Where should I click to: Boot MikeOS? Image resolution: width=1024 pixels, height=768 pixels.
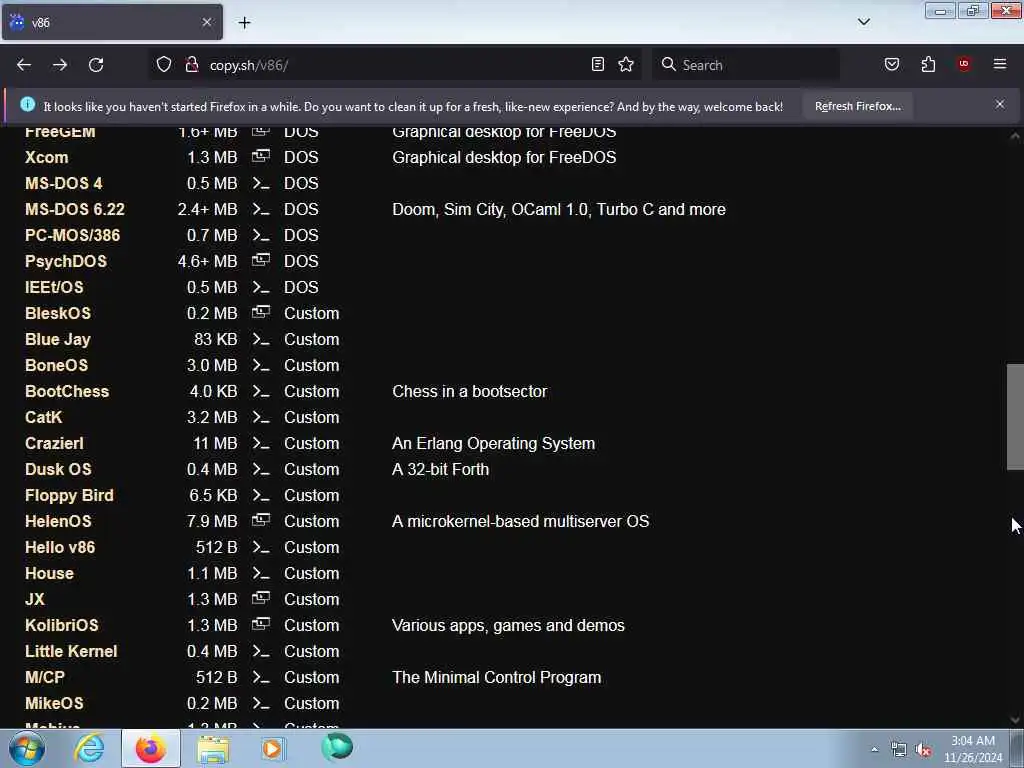pos(54,704)
